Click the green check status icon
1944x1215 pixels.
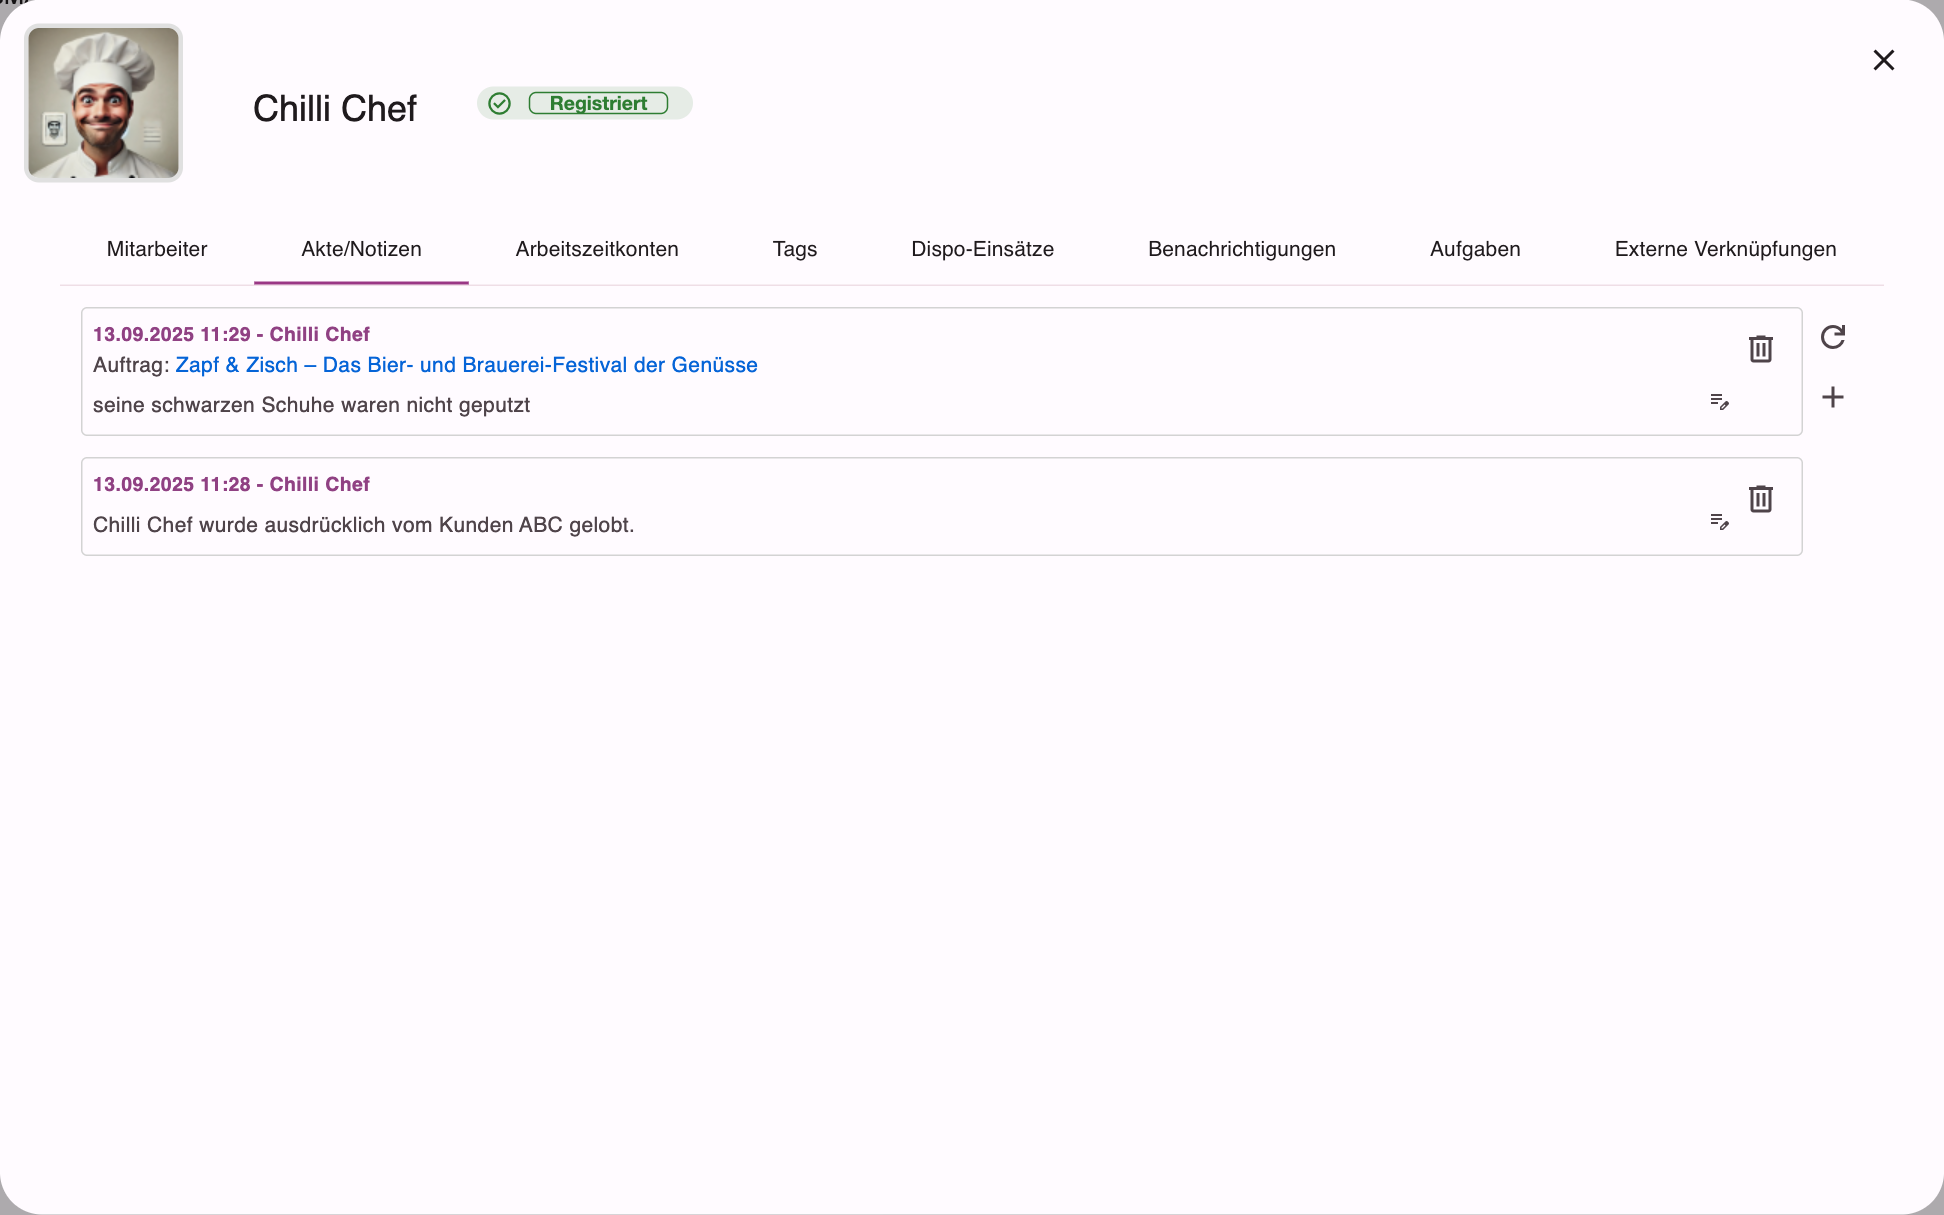[499, 103]
